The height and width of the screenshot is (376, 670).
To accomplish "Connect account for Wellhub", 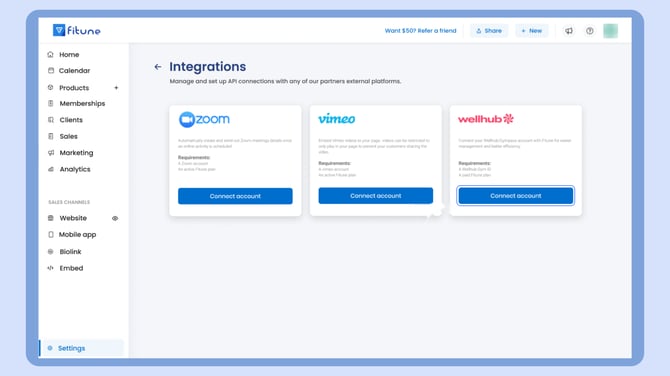I will [x=516, y=196].
